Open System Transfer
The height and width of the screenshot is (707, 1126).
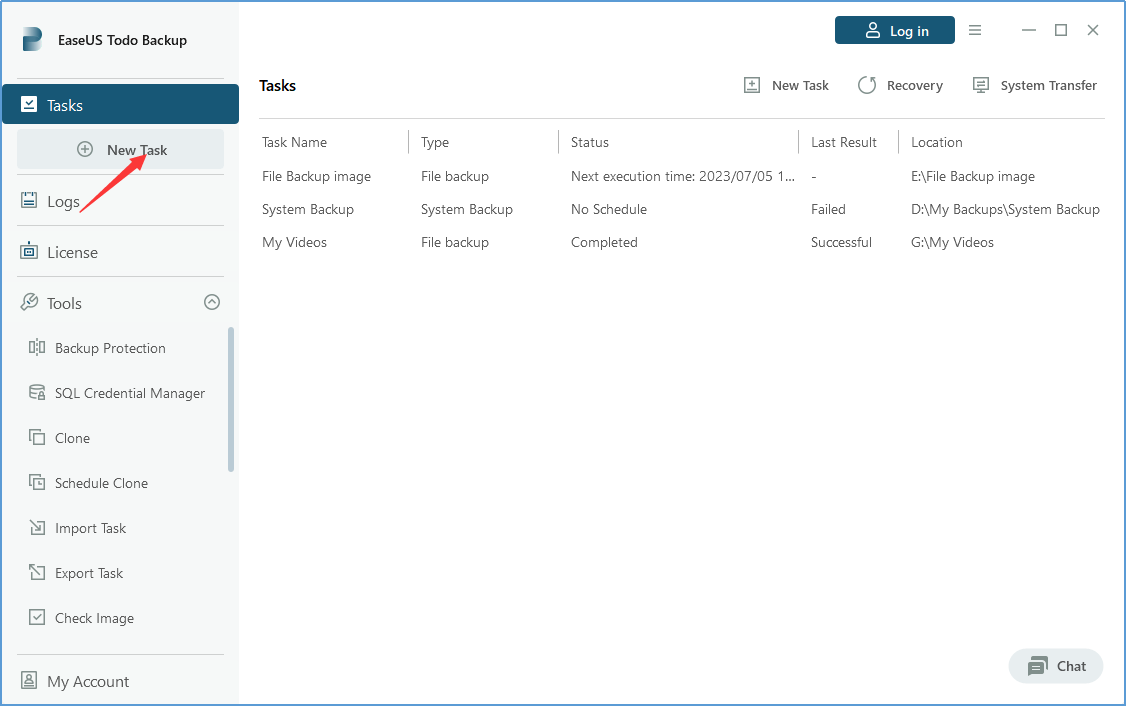[1034, 85]
